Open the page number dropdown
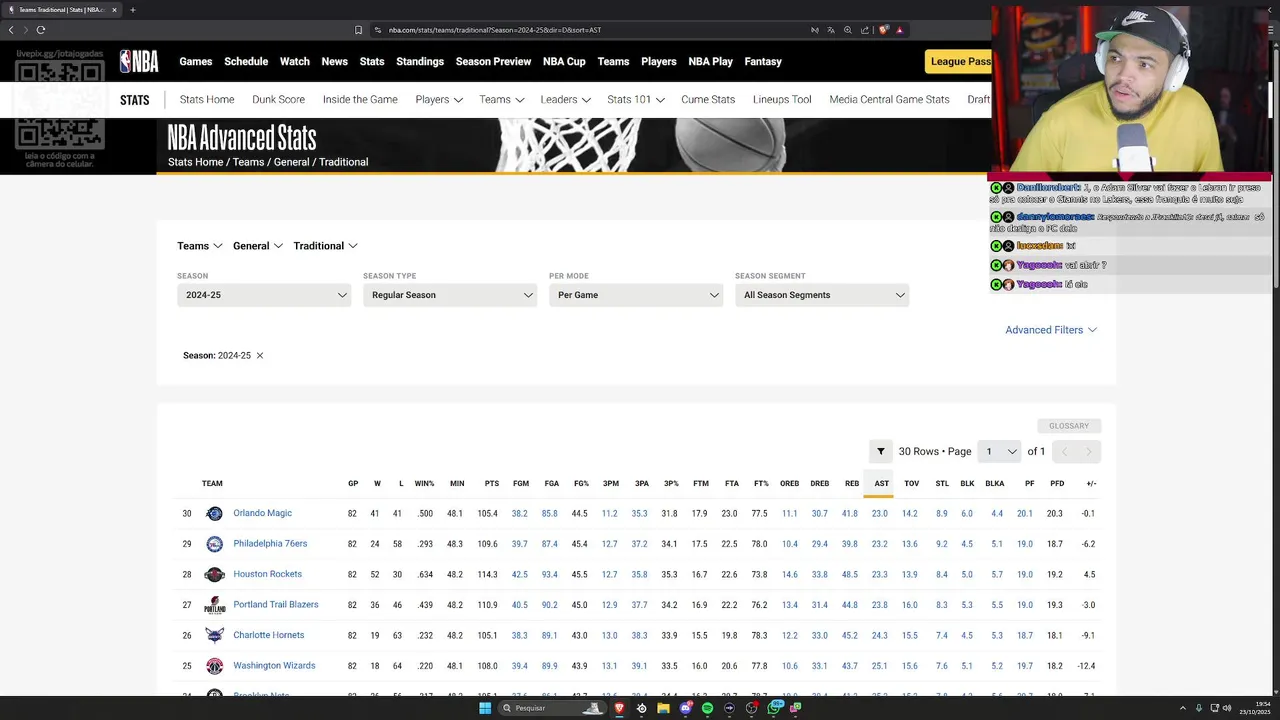Viewport: 1280px width, 720px height. tap(999, 451)
